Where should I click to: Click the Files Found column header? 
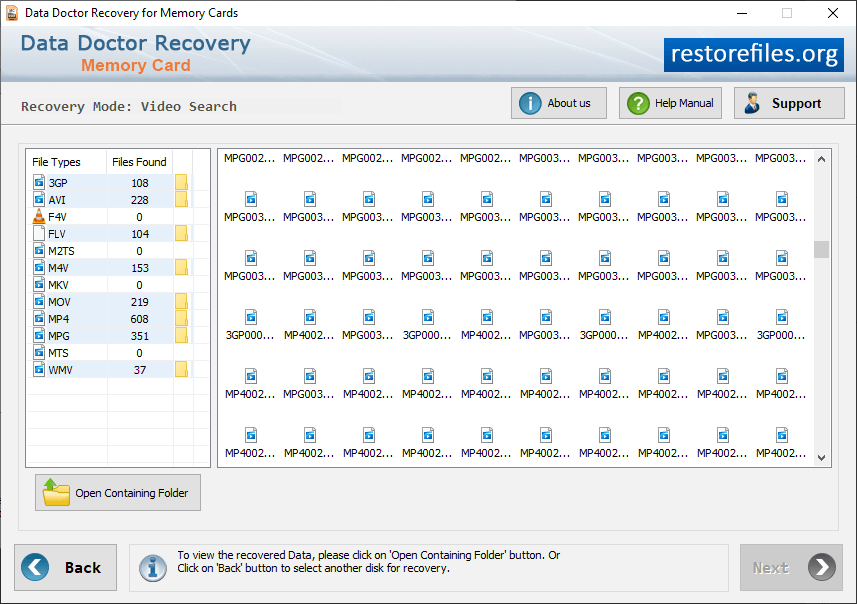pyautogui.click(x=139, y=162)
